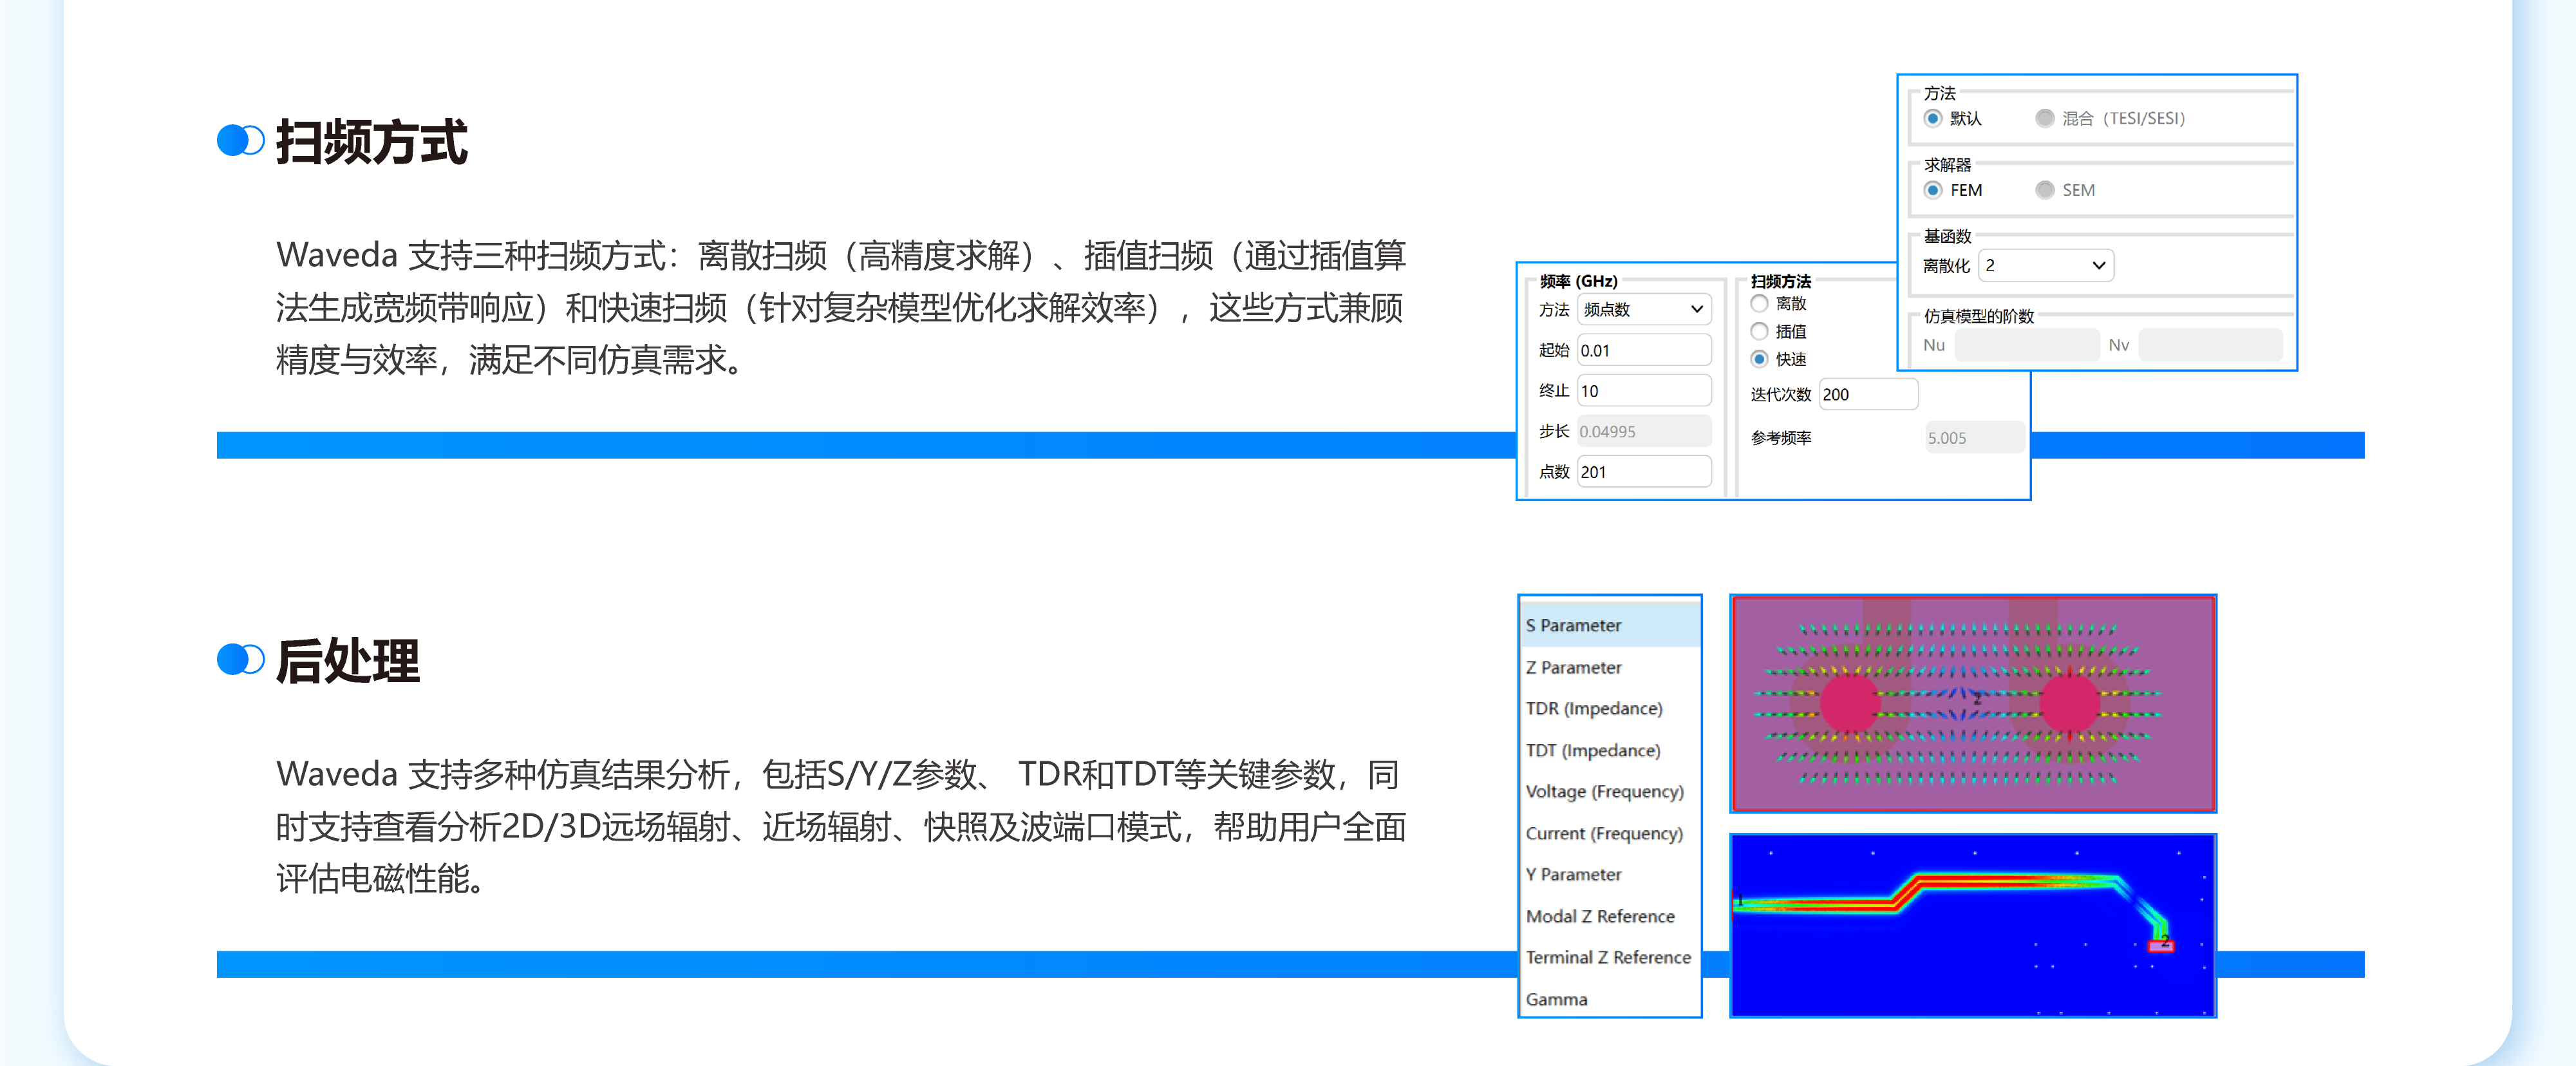Viewport: 2576px width, 1066px height.
Task: Select S Parameter in results list
Action: (1610, 625)
